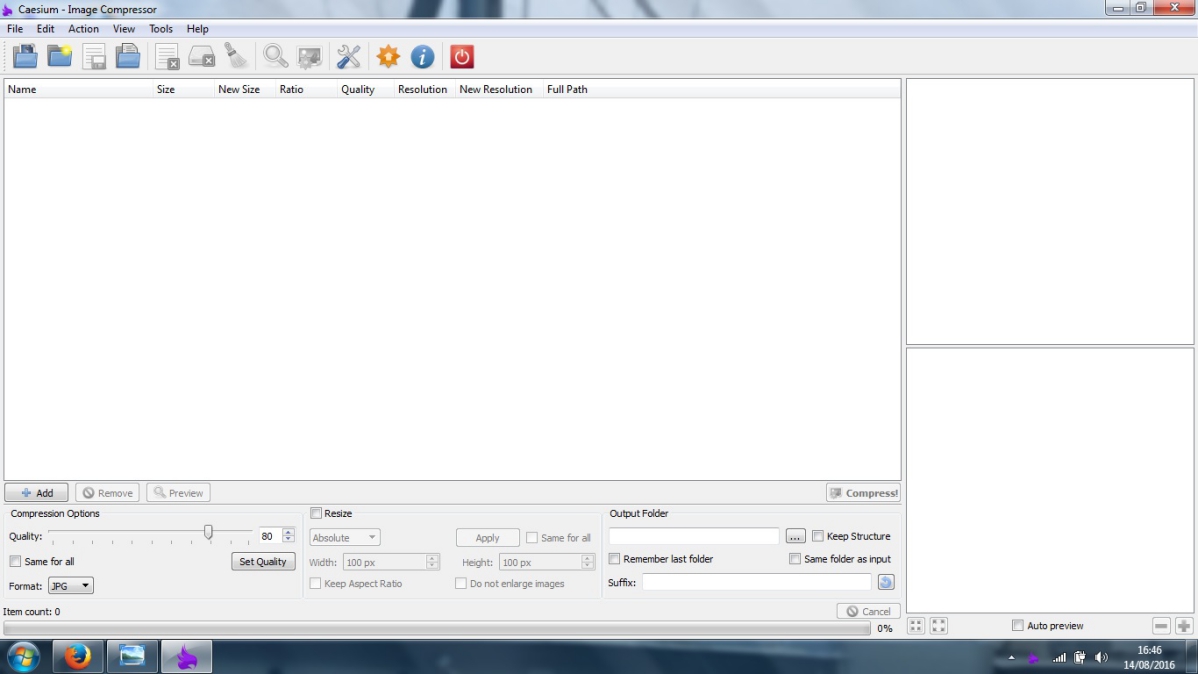This screenshot has height=674, width=1198.
Task: Open the Action menu
Action: 83,28
